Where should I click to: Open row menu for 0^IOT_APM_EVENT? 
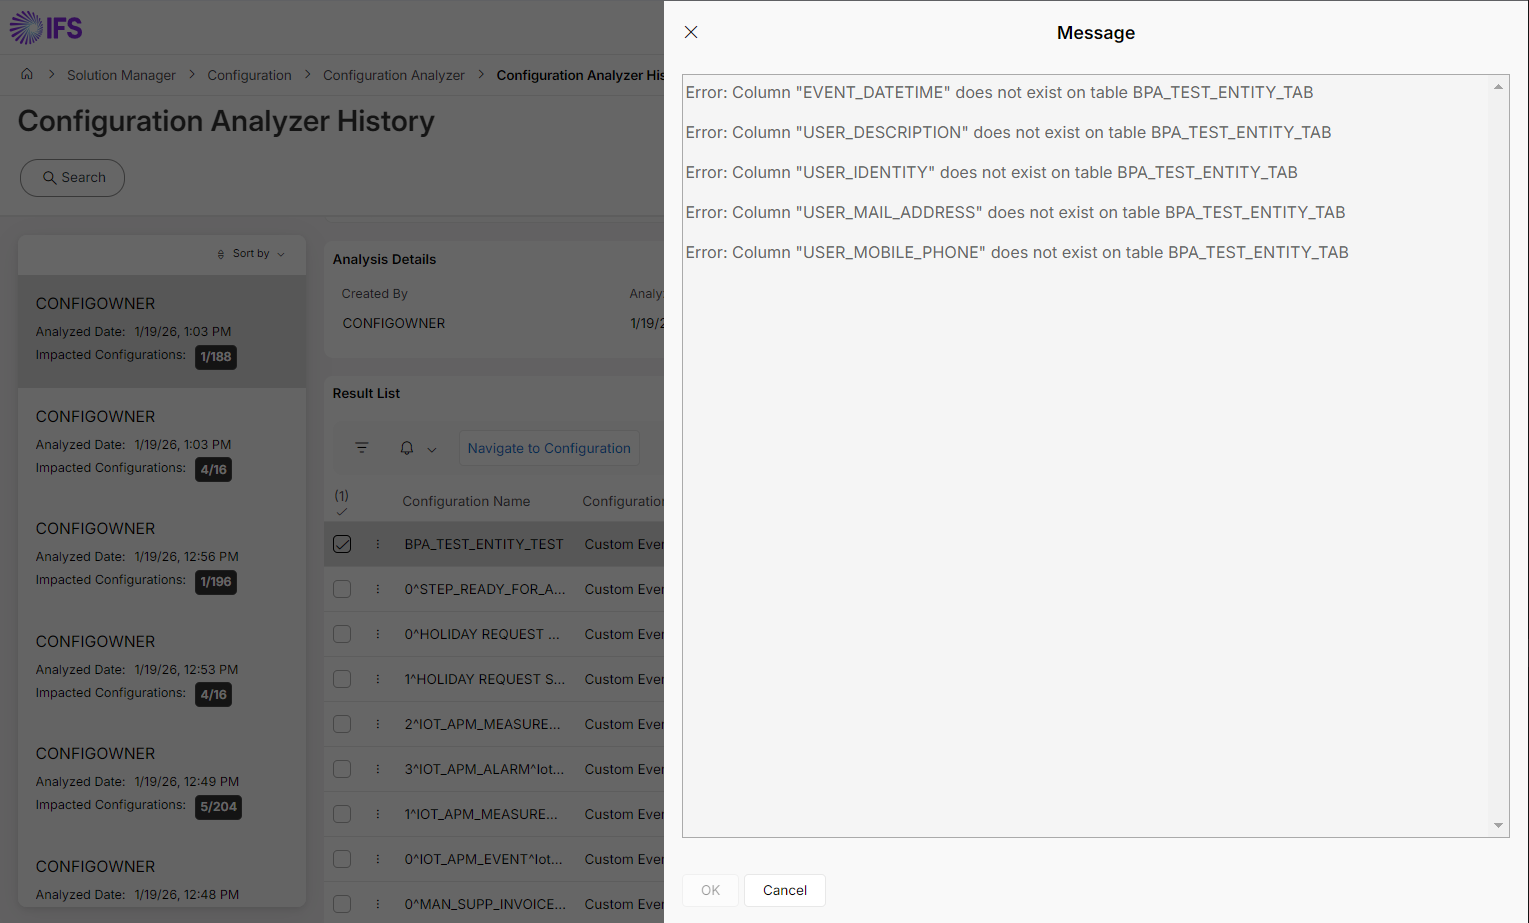pyautogui.click(x=378, y=859)
